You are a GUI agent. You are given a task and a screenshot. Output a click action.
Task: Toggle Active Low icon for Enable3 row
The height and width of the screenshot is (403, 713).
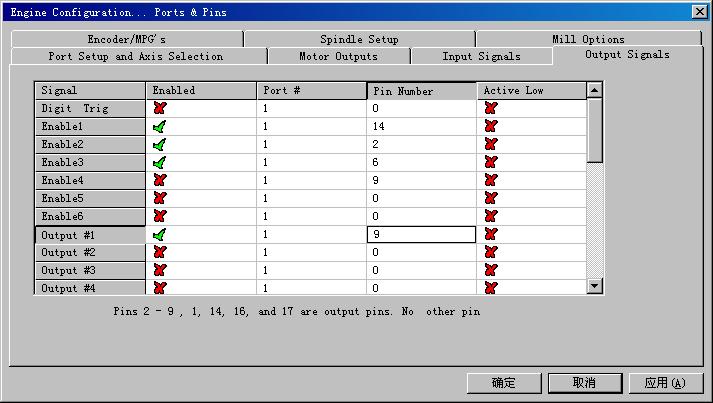(491, 163)
